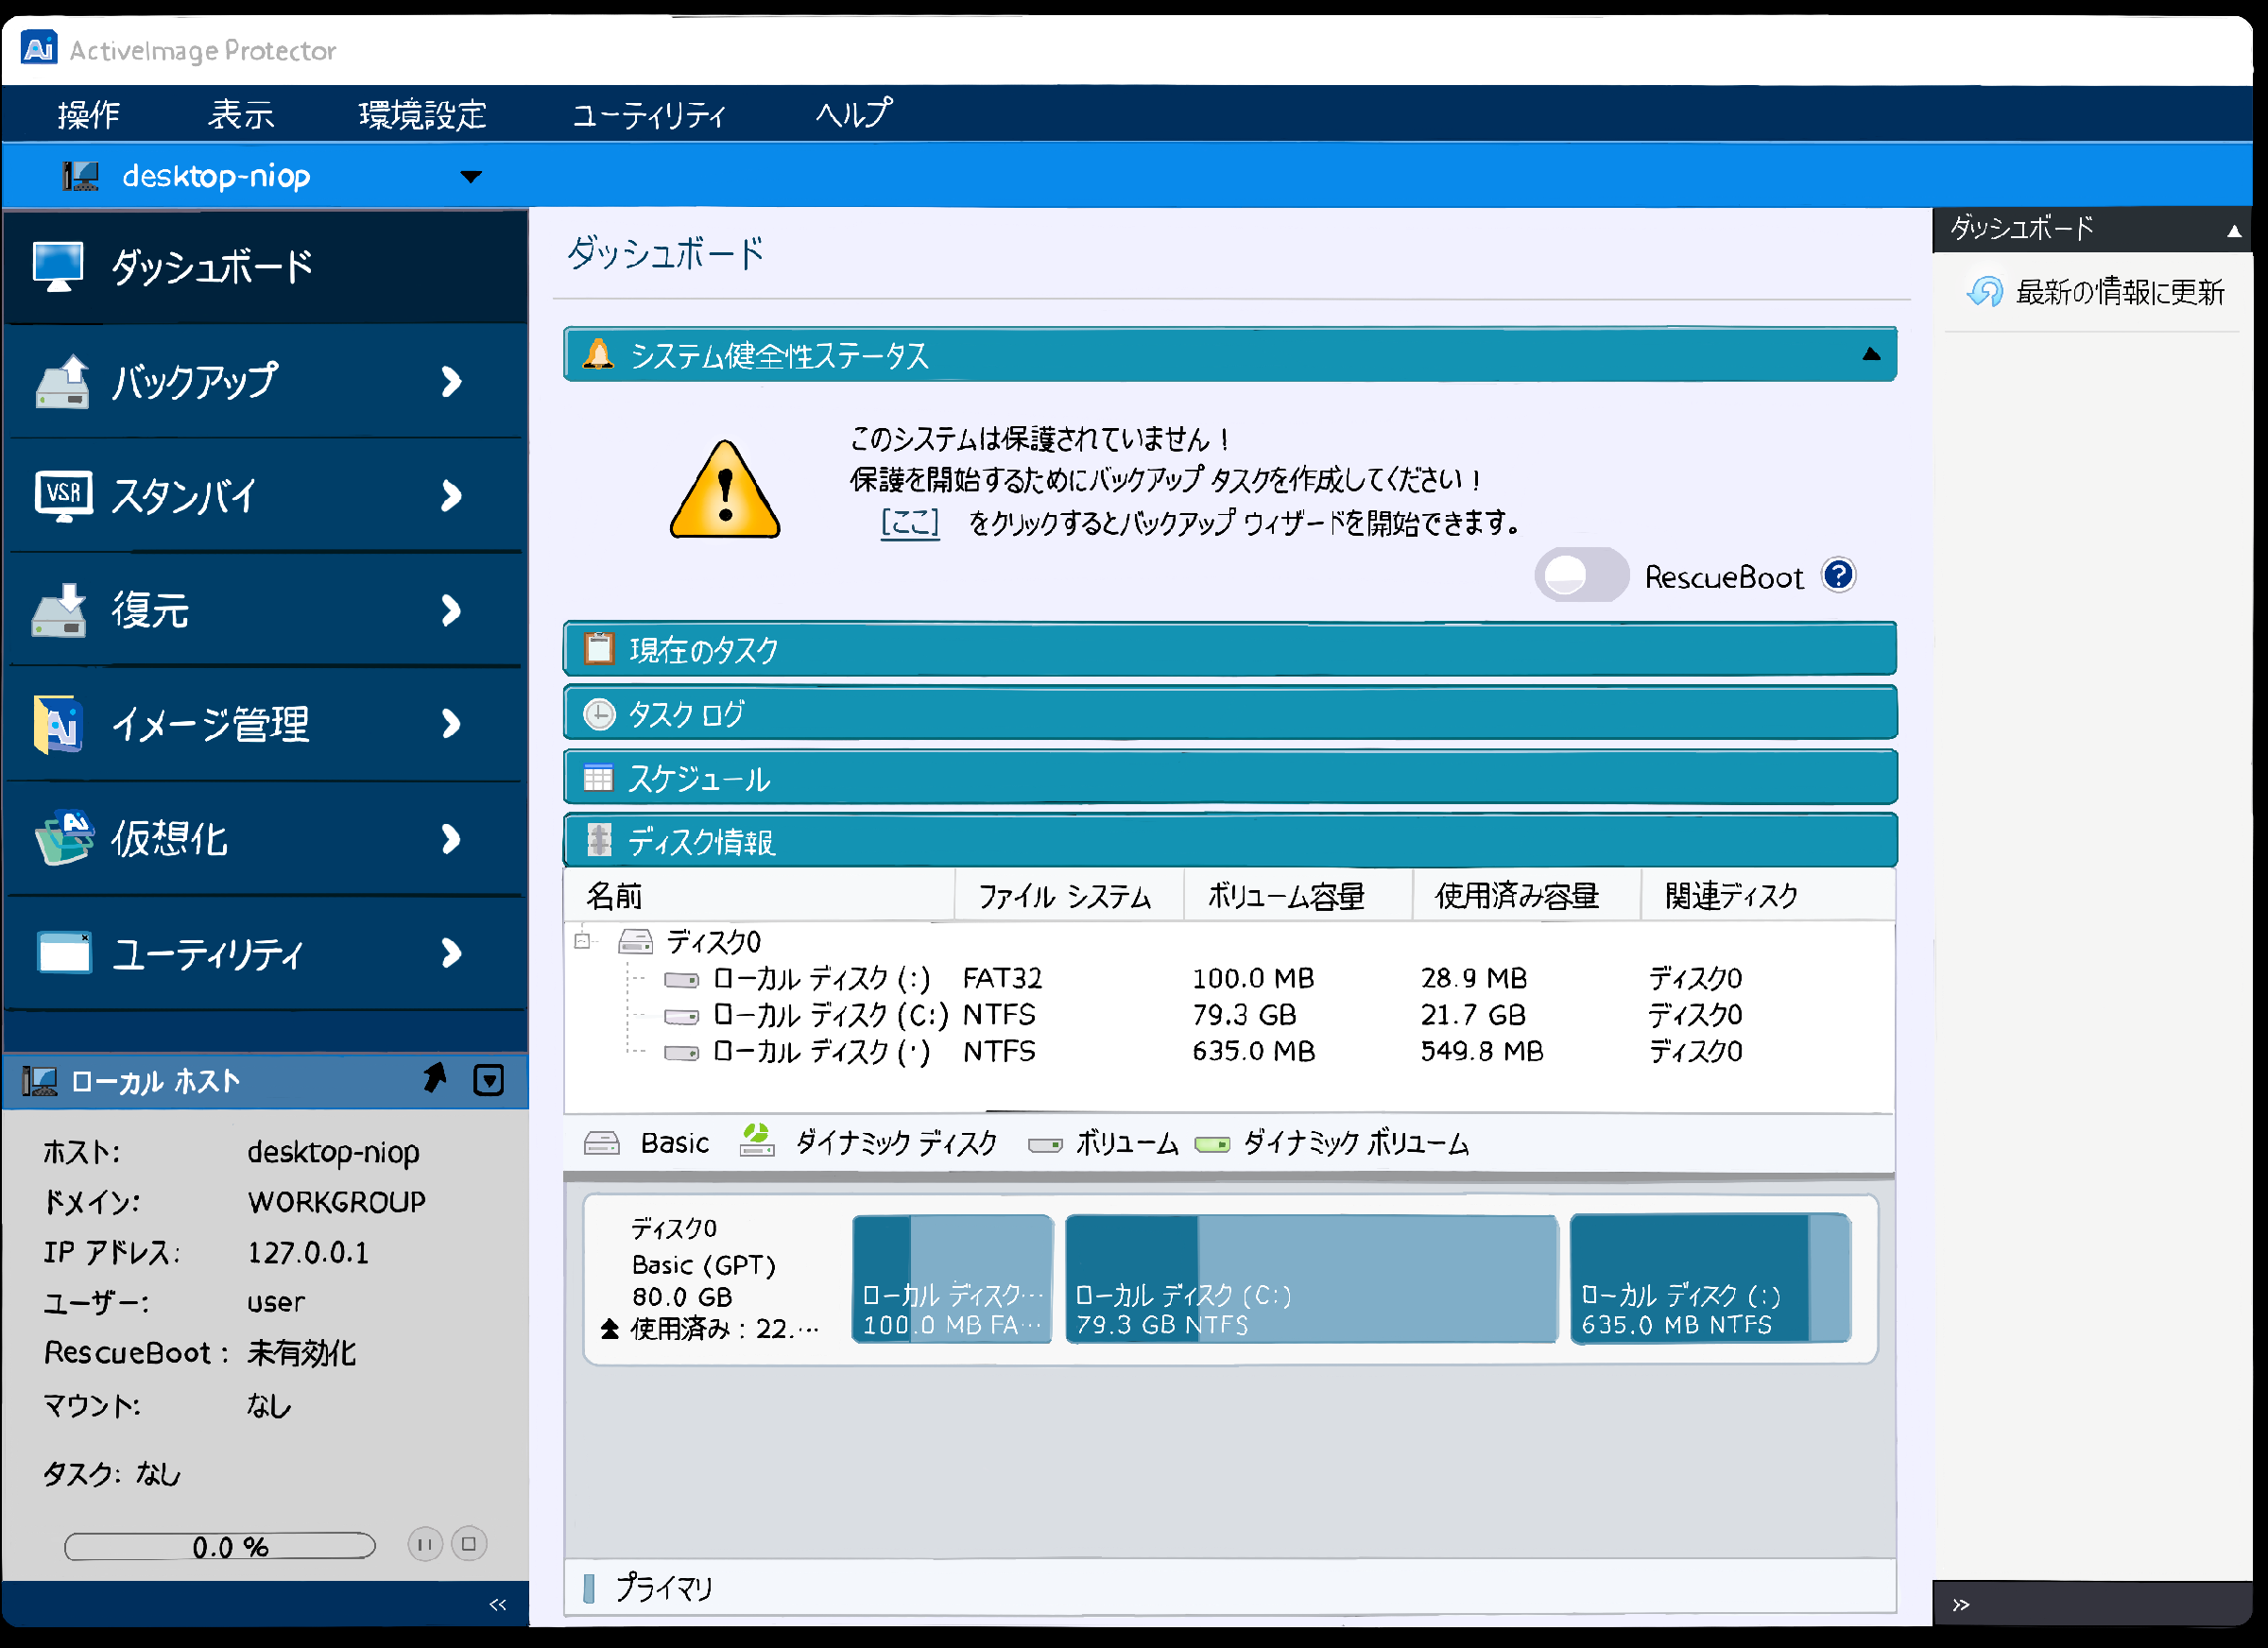
Task: Click the desktop-niop computer icon
Action: 80,176
